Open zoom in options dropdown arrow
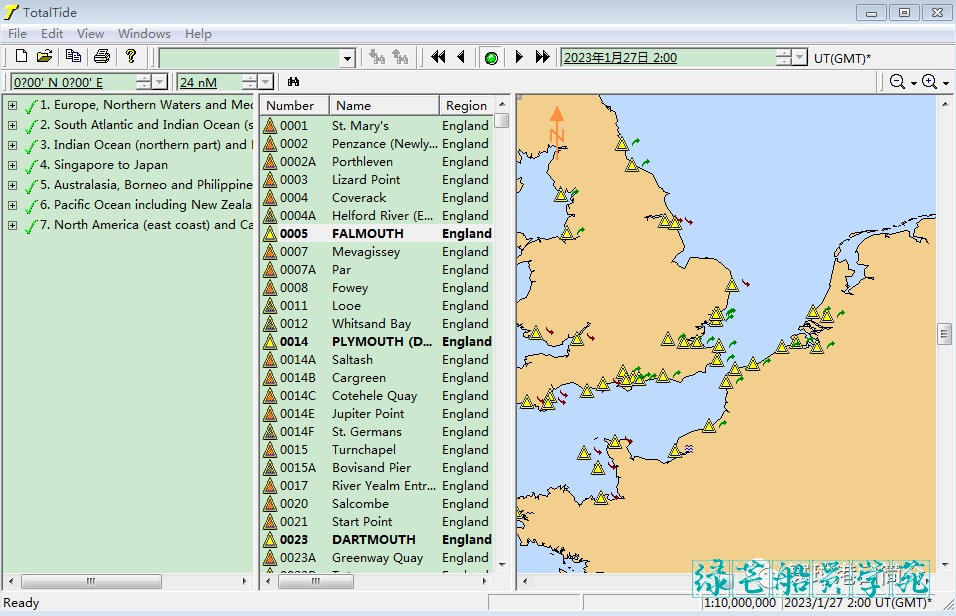The height and width of the screenshot is (616, 956). tap(946, 83)
